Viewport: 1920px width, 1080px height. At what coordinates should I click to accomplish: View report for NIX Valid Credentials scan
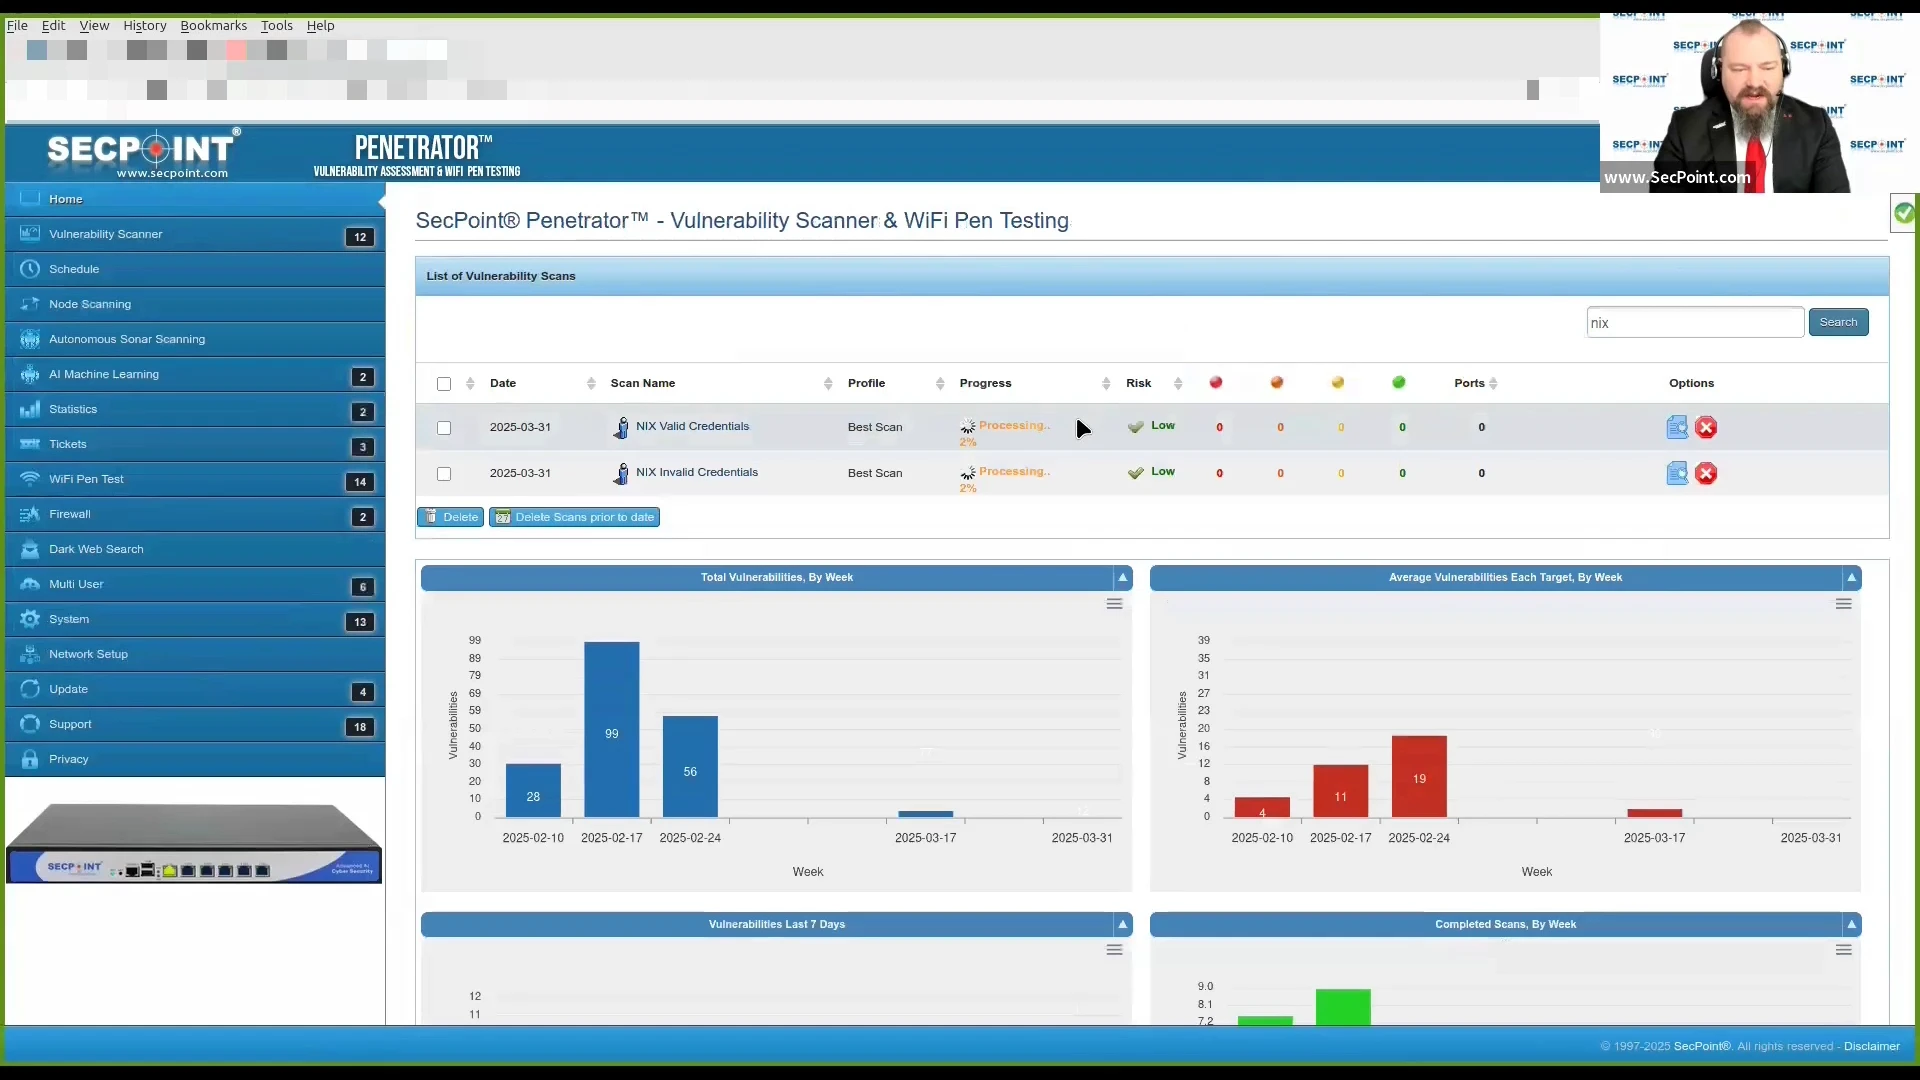click(x=1677, y=428)
